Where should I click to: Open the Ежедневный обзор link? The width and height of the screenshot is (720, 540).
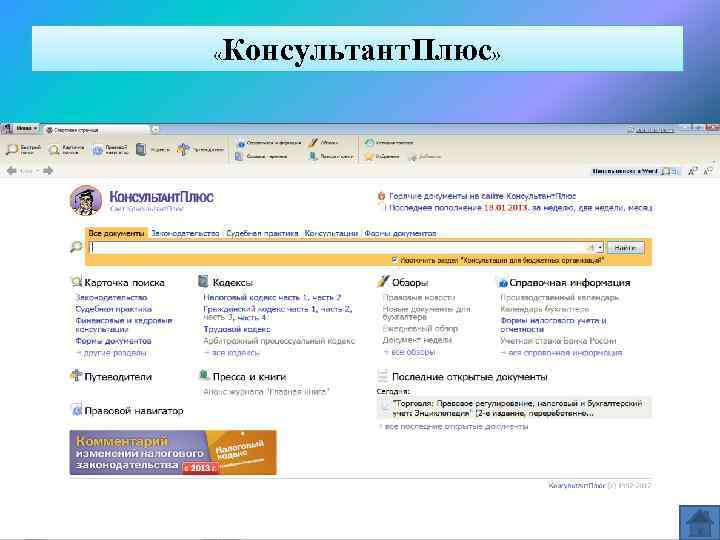(420, 328)
